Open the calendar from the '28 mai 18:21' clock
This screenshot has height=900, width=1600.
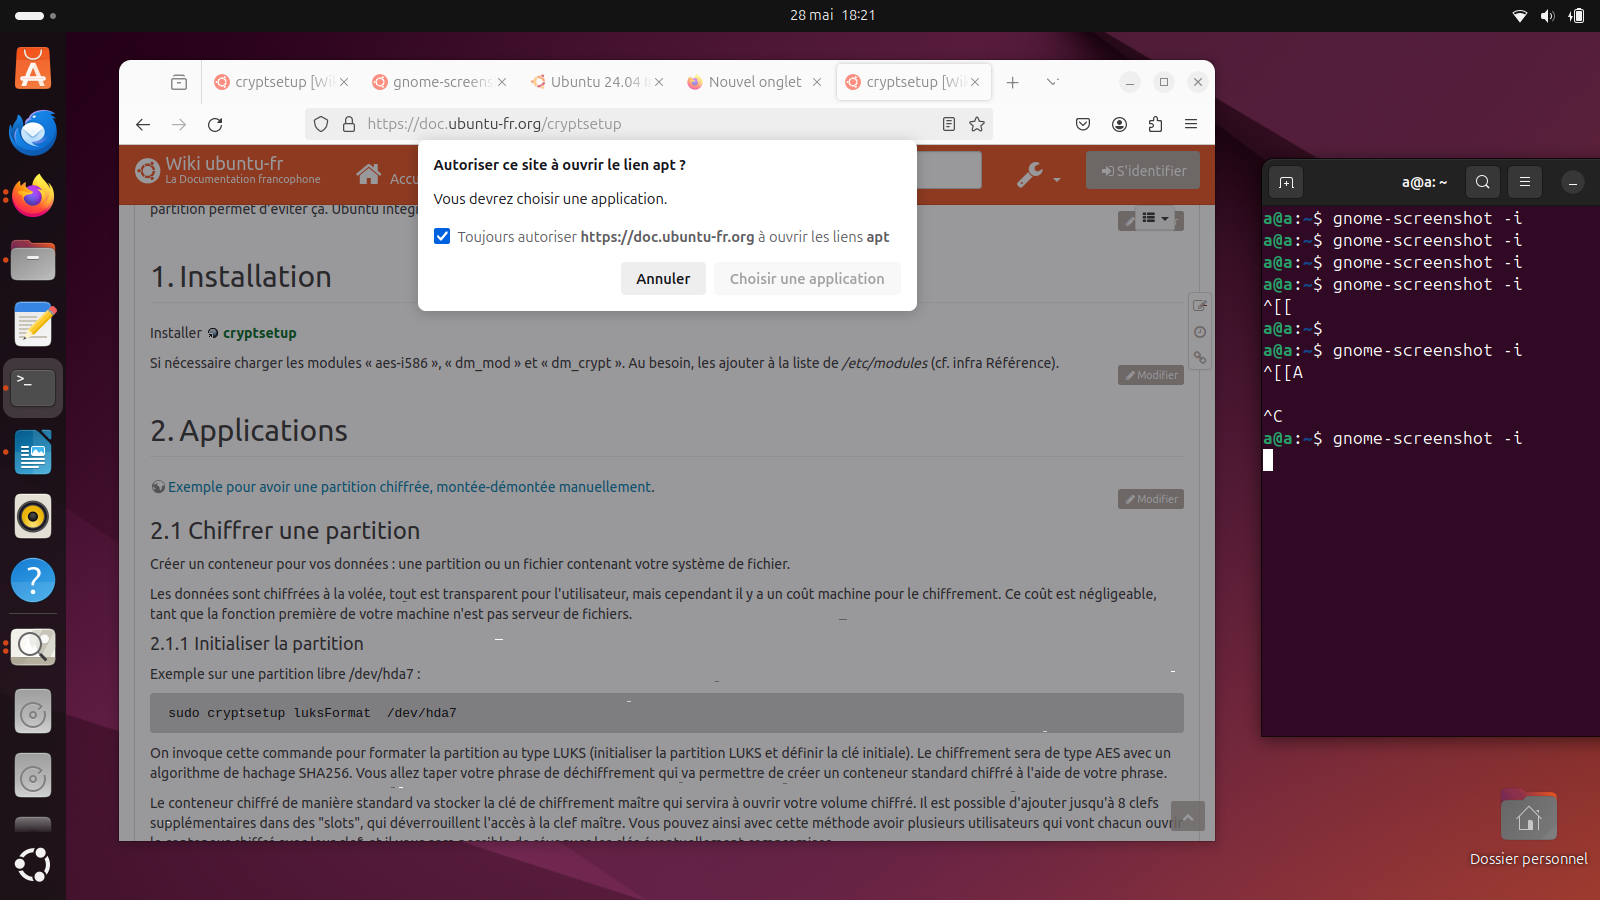pos(832,15)
